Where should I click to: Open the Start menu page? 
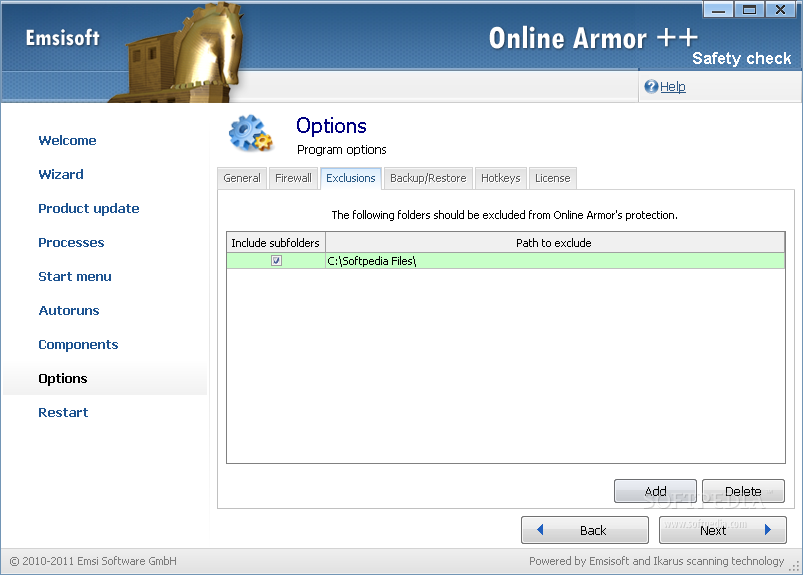pyautogui.click(x=75, y=276)
